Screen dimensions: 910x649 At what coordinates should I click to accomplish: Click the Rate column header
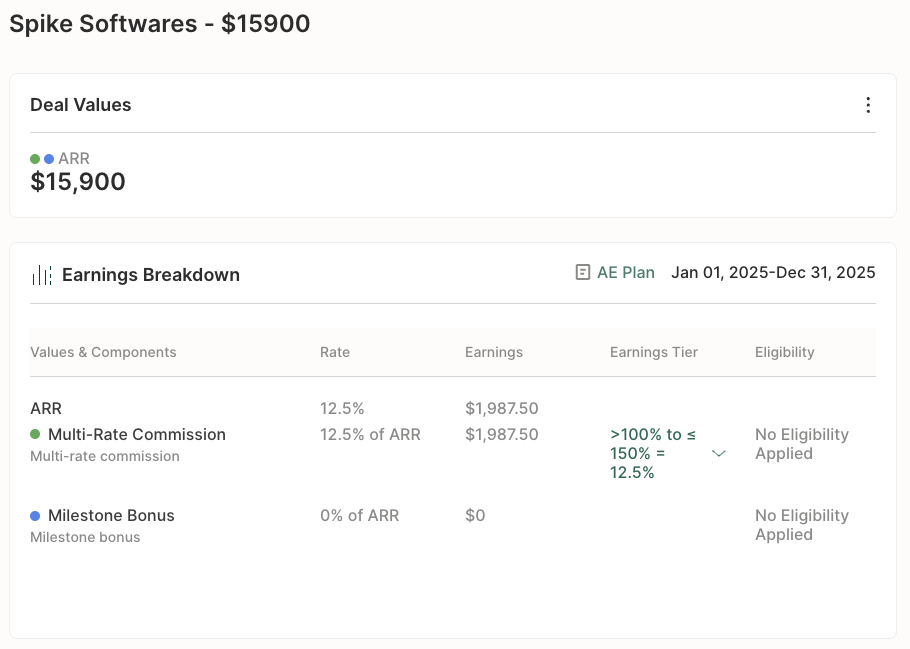(335, 352)
